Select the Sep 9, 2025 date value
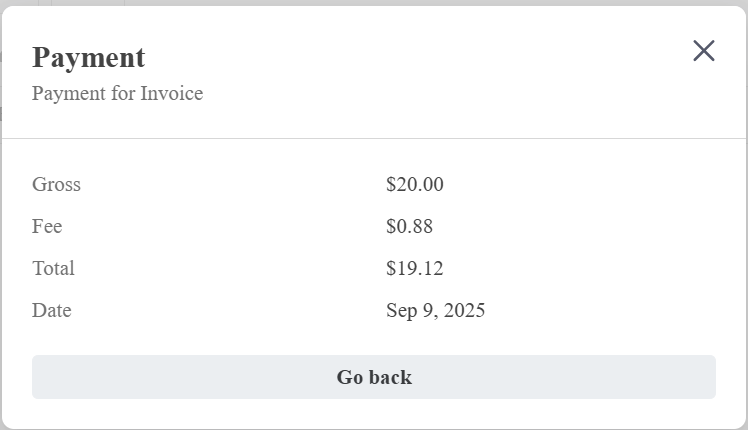748x430 pixels. [435, 311]
